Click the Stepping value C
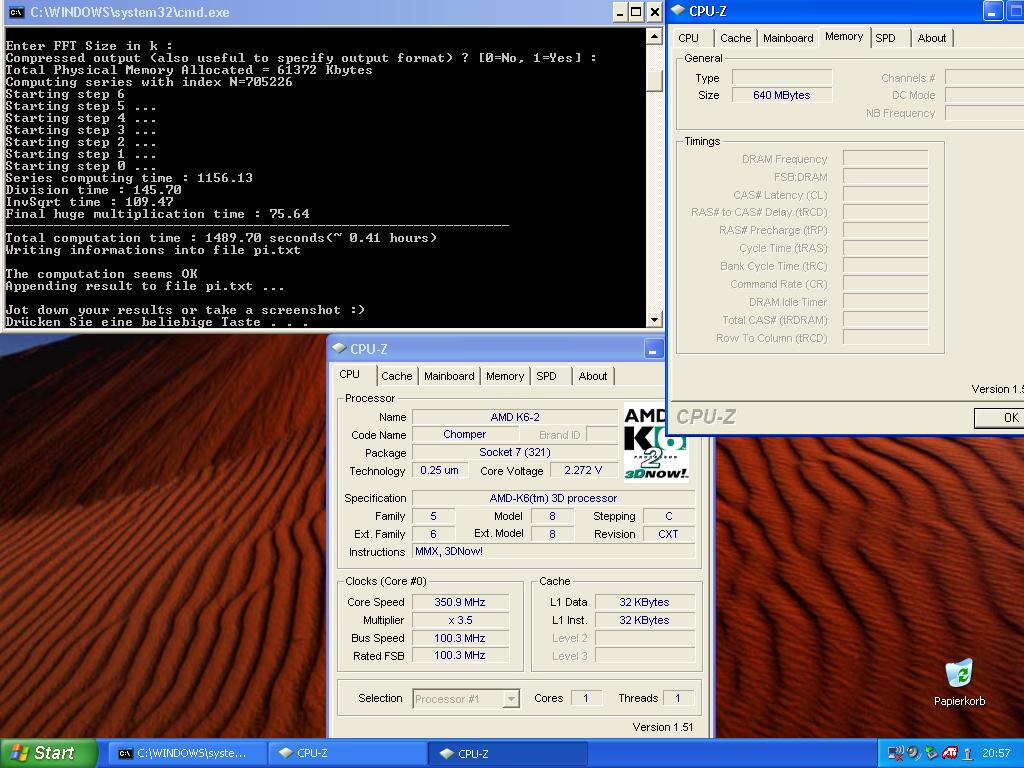Image resolution: width=1024 pixels, height=768 pixels. click(x=669, y=516)
